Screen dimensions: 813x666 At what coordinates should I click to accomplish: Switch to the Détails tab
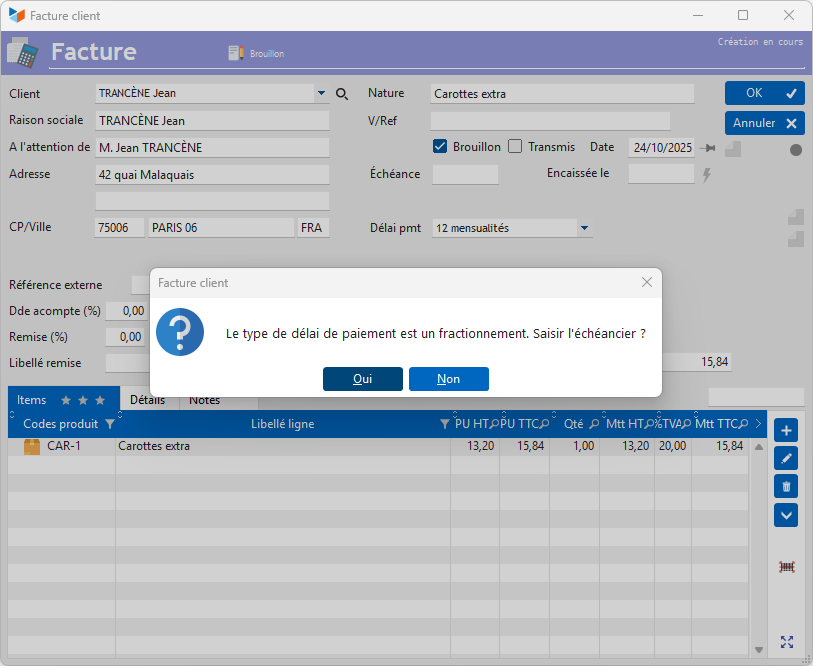pyautogui.click(x=148, y=400)
